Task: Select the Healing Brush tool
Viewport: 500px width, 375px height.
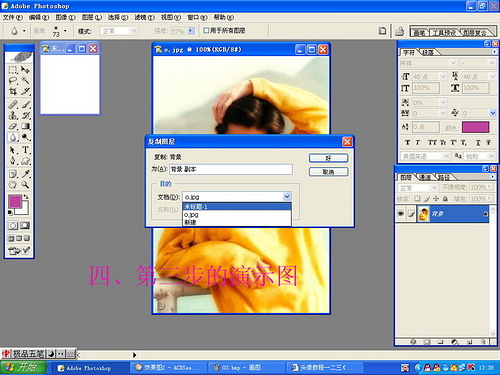Action: point(13,105)
